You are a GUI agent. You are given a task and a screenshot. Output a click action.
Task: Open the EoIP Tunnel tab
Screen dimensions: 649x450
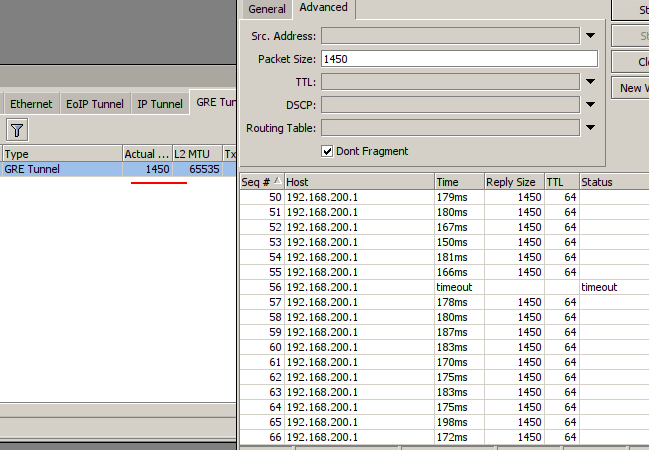pos(95,104)
